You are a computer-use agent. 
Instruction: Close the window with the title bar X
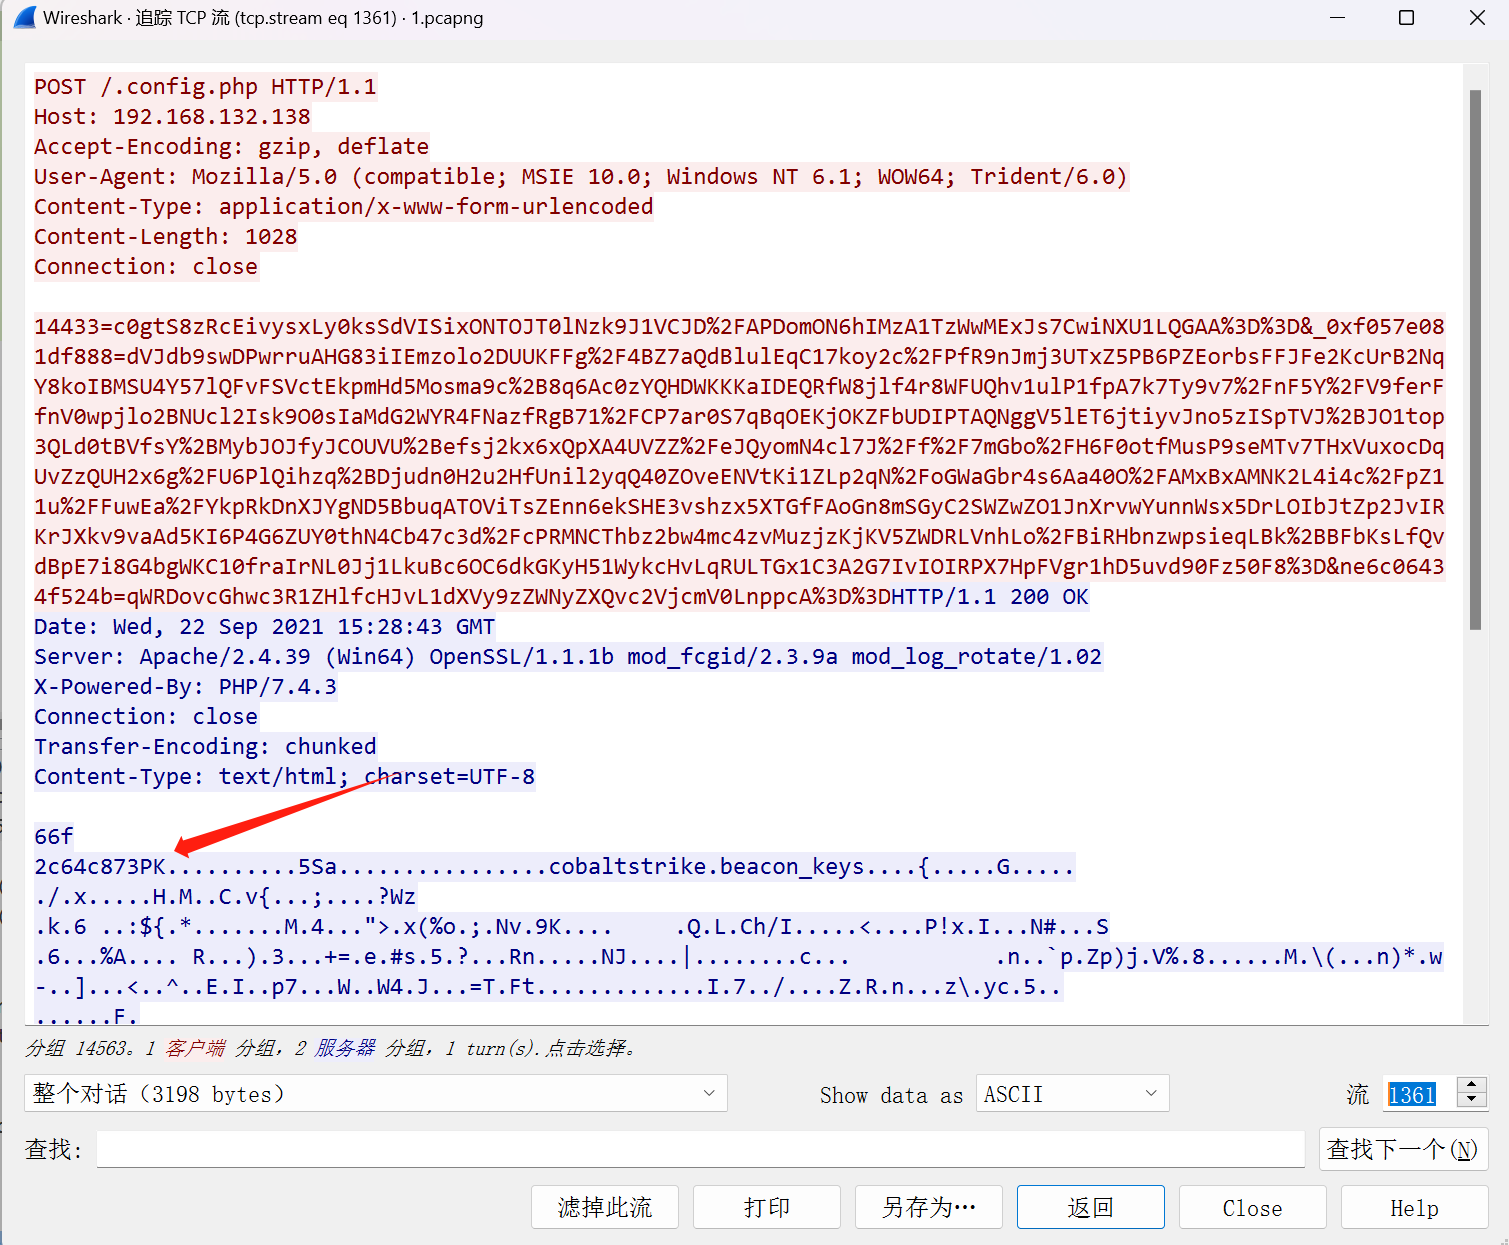[1477, 18]
